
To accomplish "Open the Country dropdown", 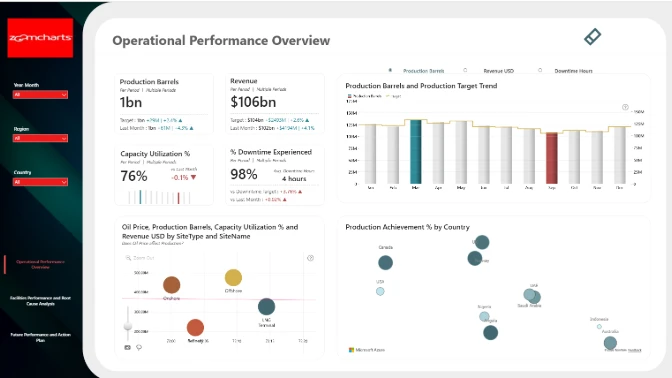I will click(x=40, y=182).
